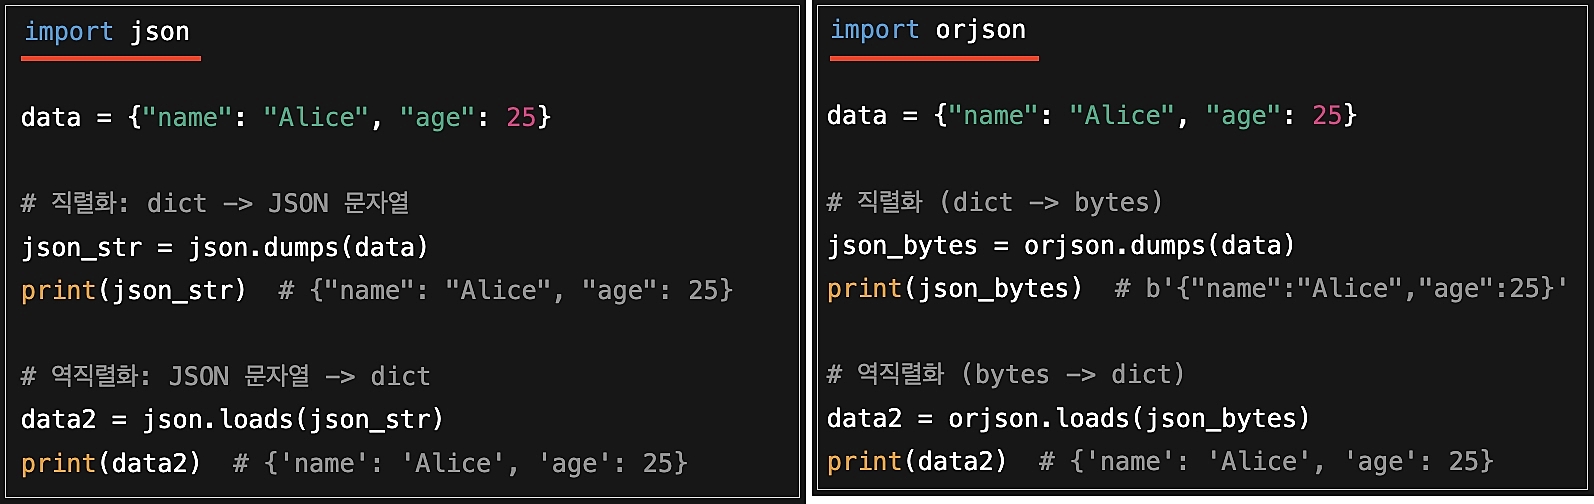
Task: Click the comment '# 역직렬화: JSON 문자열 -> dict'
Action: 226,377
